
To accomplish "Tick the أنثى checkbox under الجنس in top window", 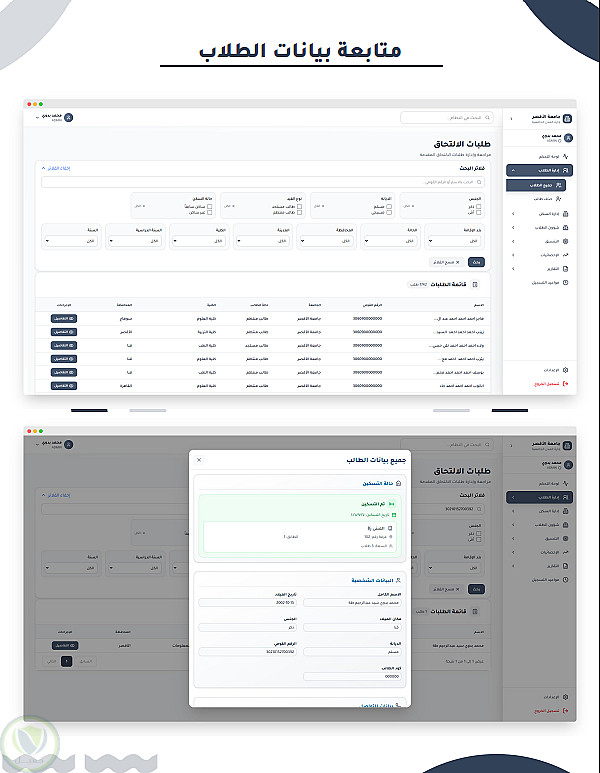I will (x=478, y=212).
